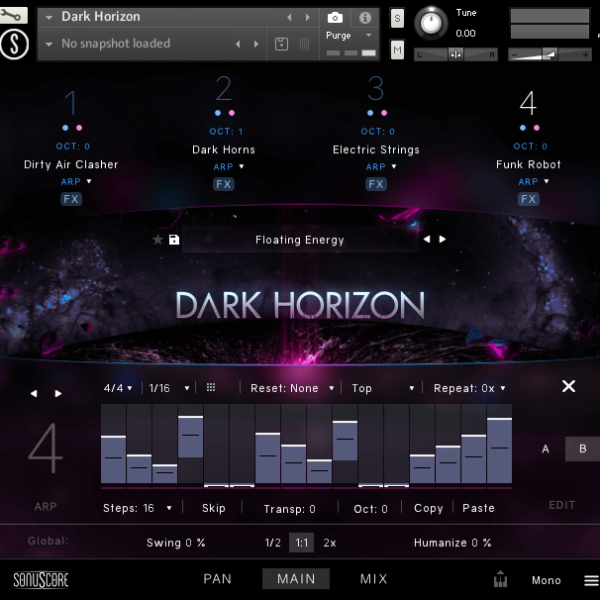Open ARP mode dropdown for Dirty Air Clasher

pos(89,181)
